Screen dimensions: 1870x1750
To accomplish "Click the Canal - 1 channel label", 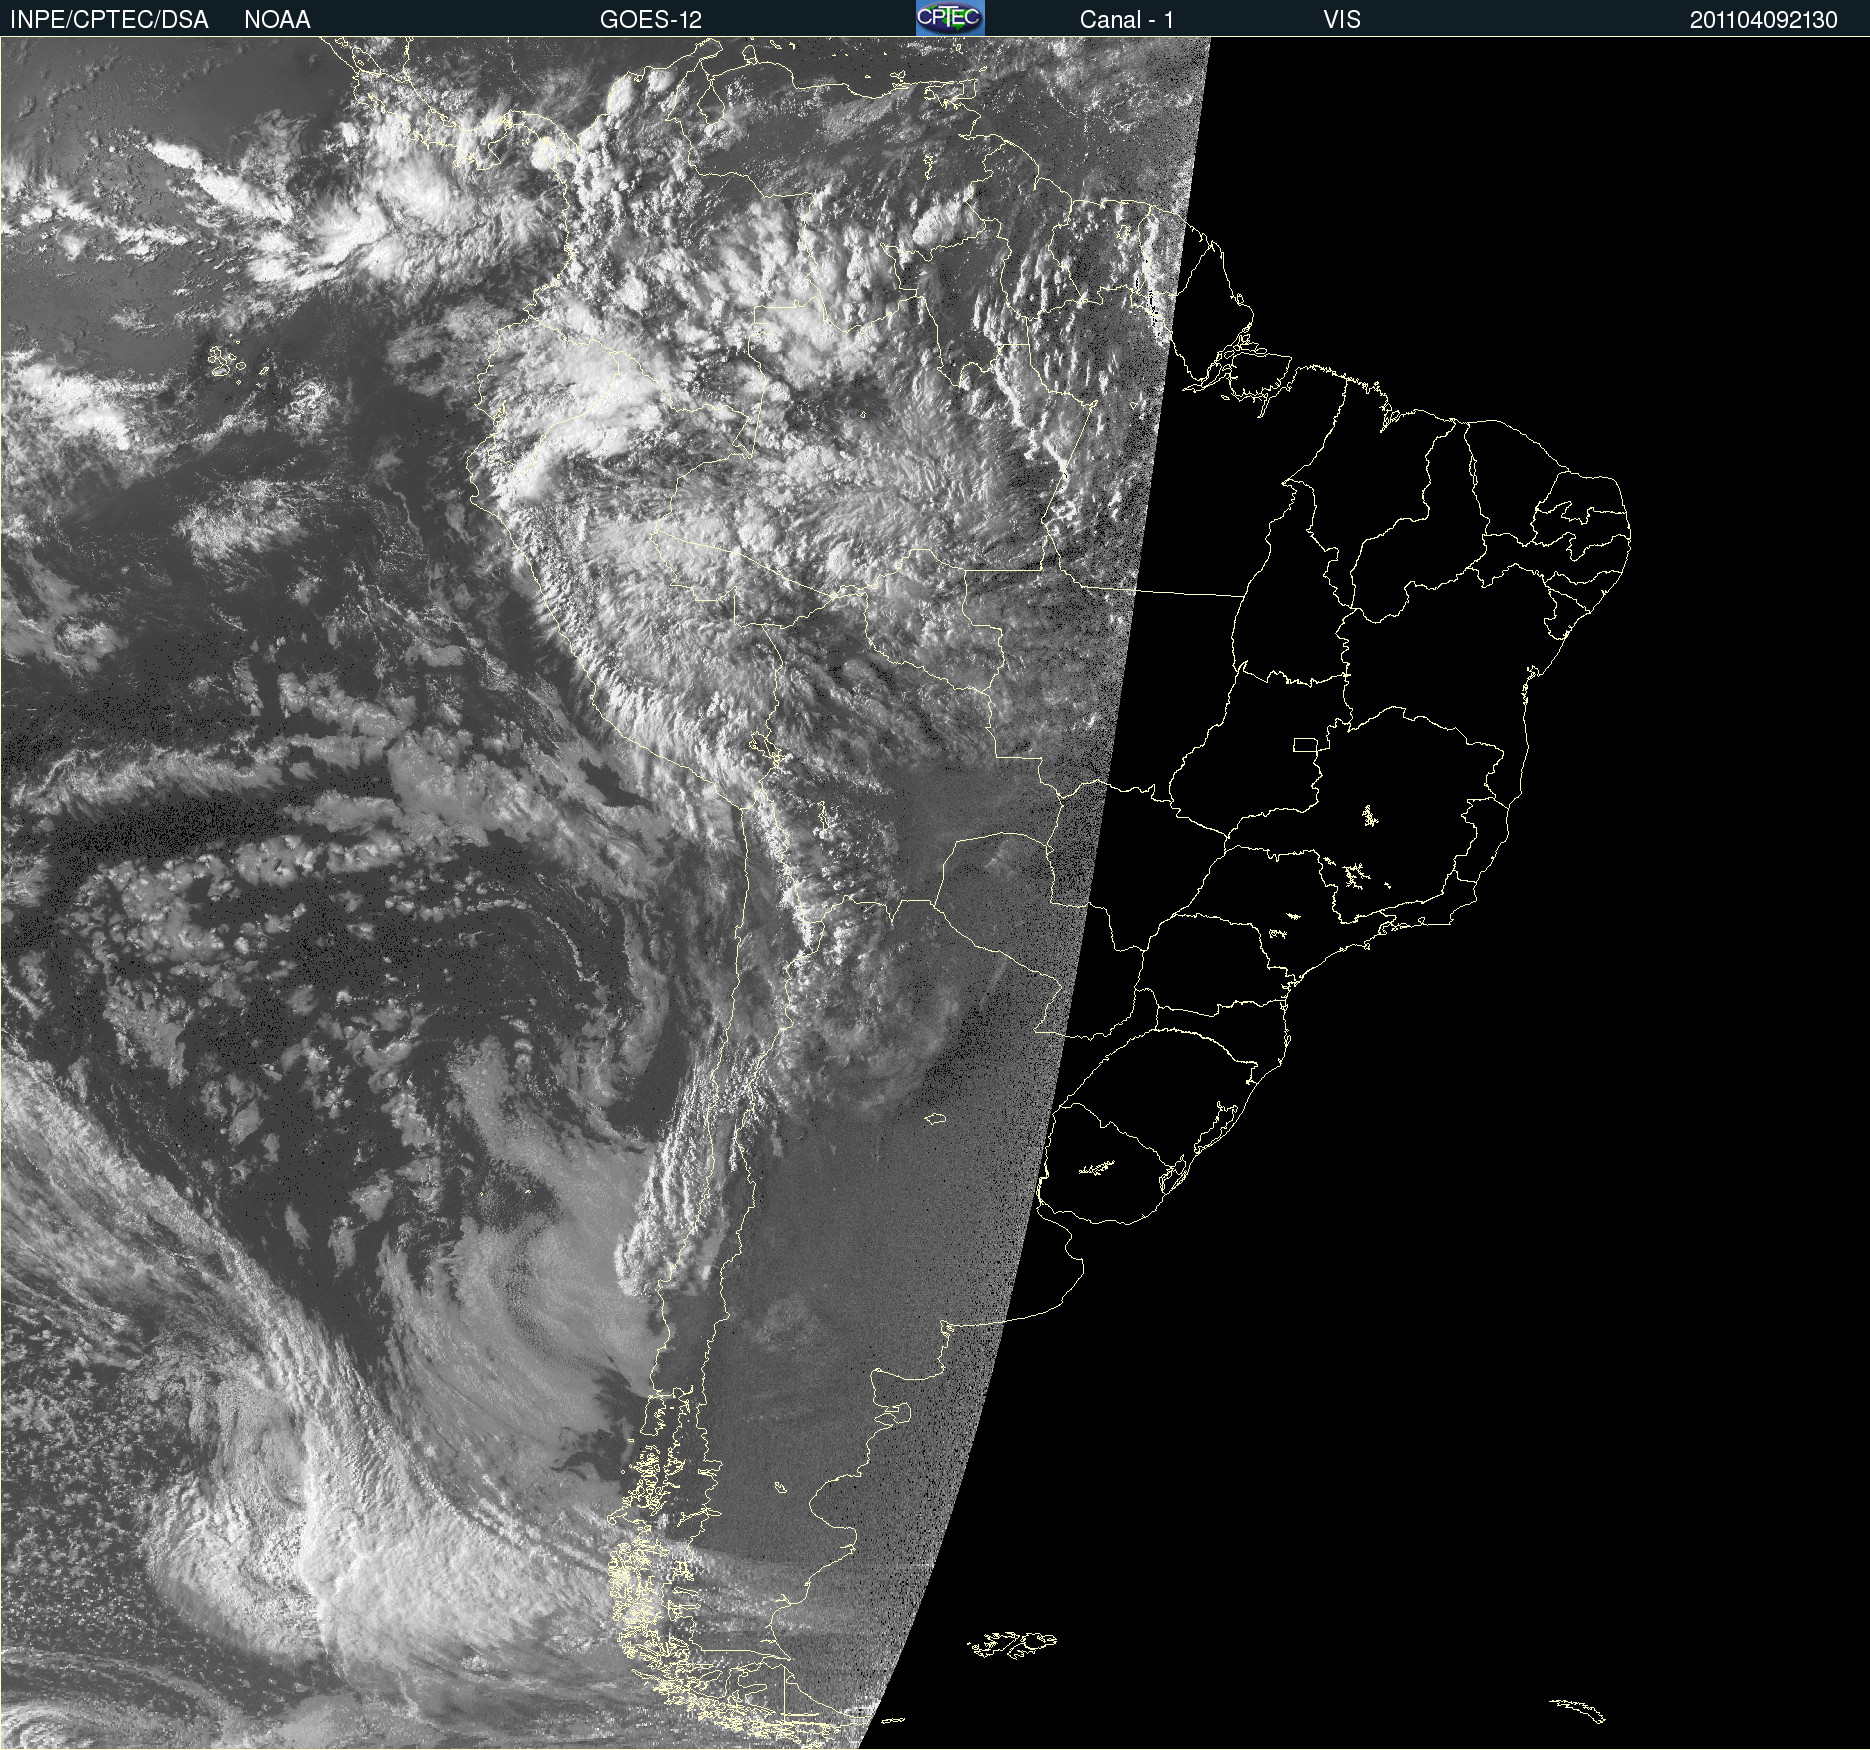I will point(1127,20).
